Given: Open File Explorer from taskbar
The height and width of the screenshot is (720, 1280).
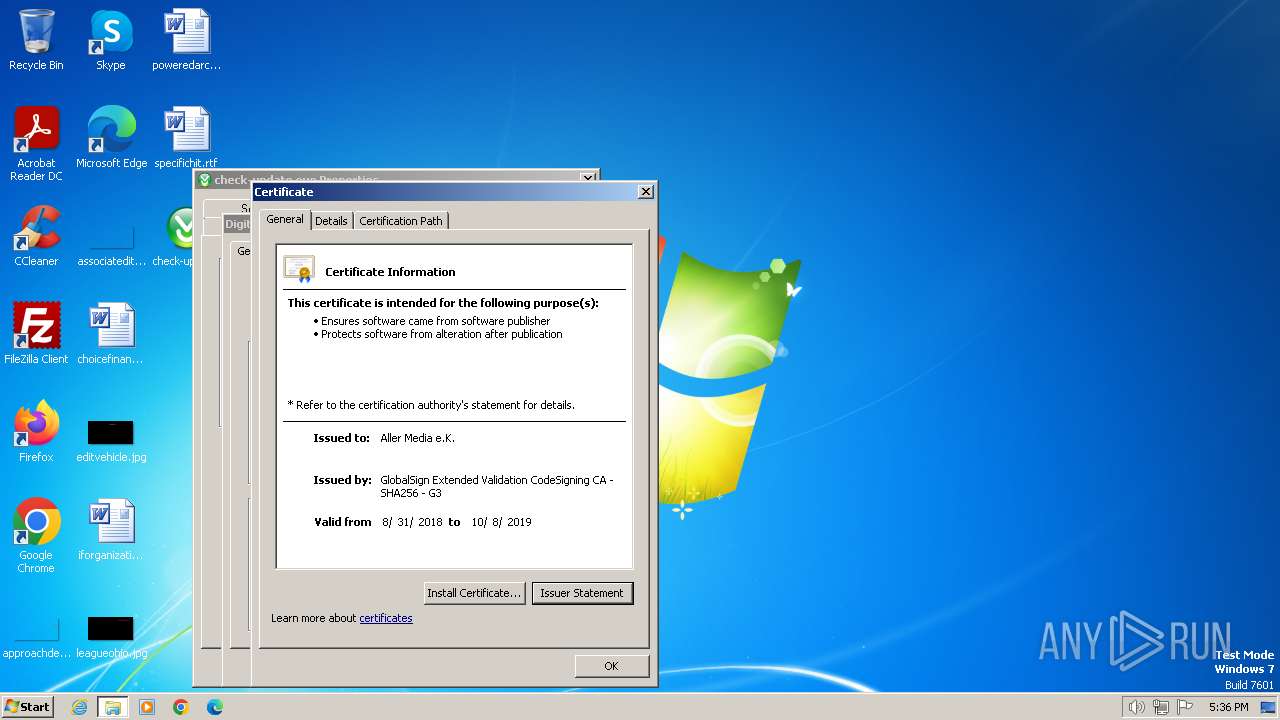Looking at the screenshot, I should (x=112, y=707).
